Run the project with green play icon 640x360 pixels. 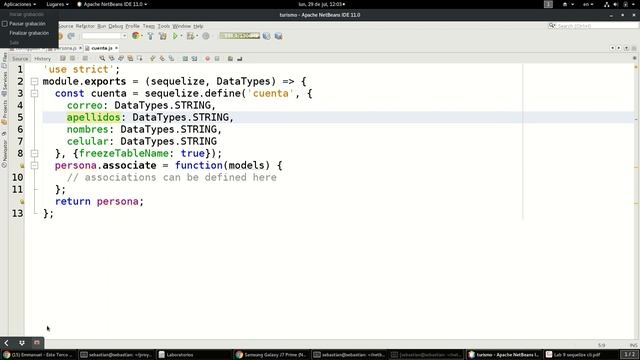[175, 36]
